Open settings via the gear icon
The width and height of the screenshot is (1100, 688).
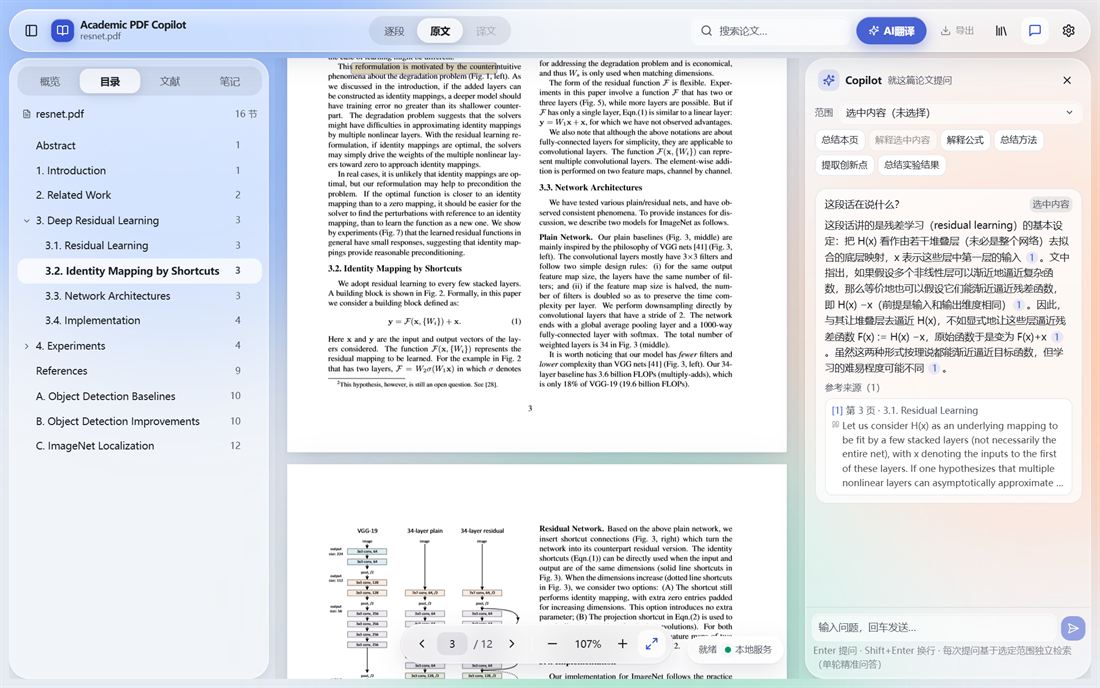1068,31
